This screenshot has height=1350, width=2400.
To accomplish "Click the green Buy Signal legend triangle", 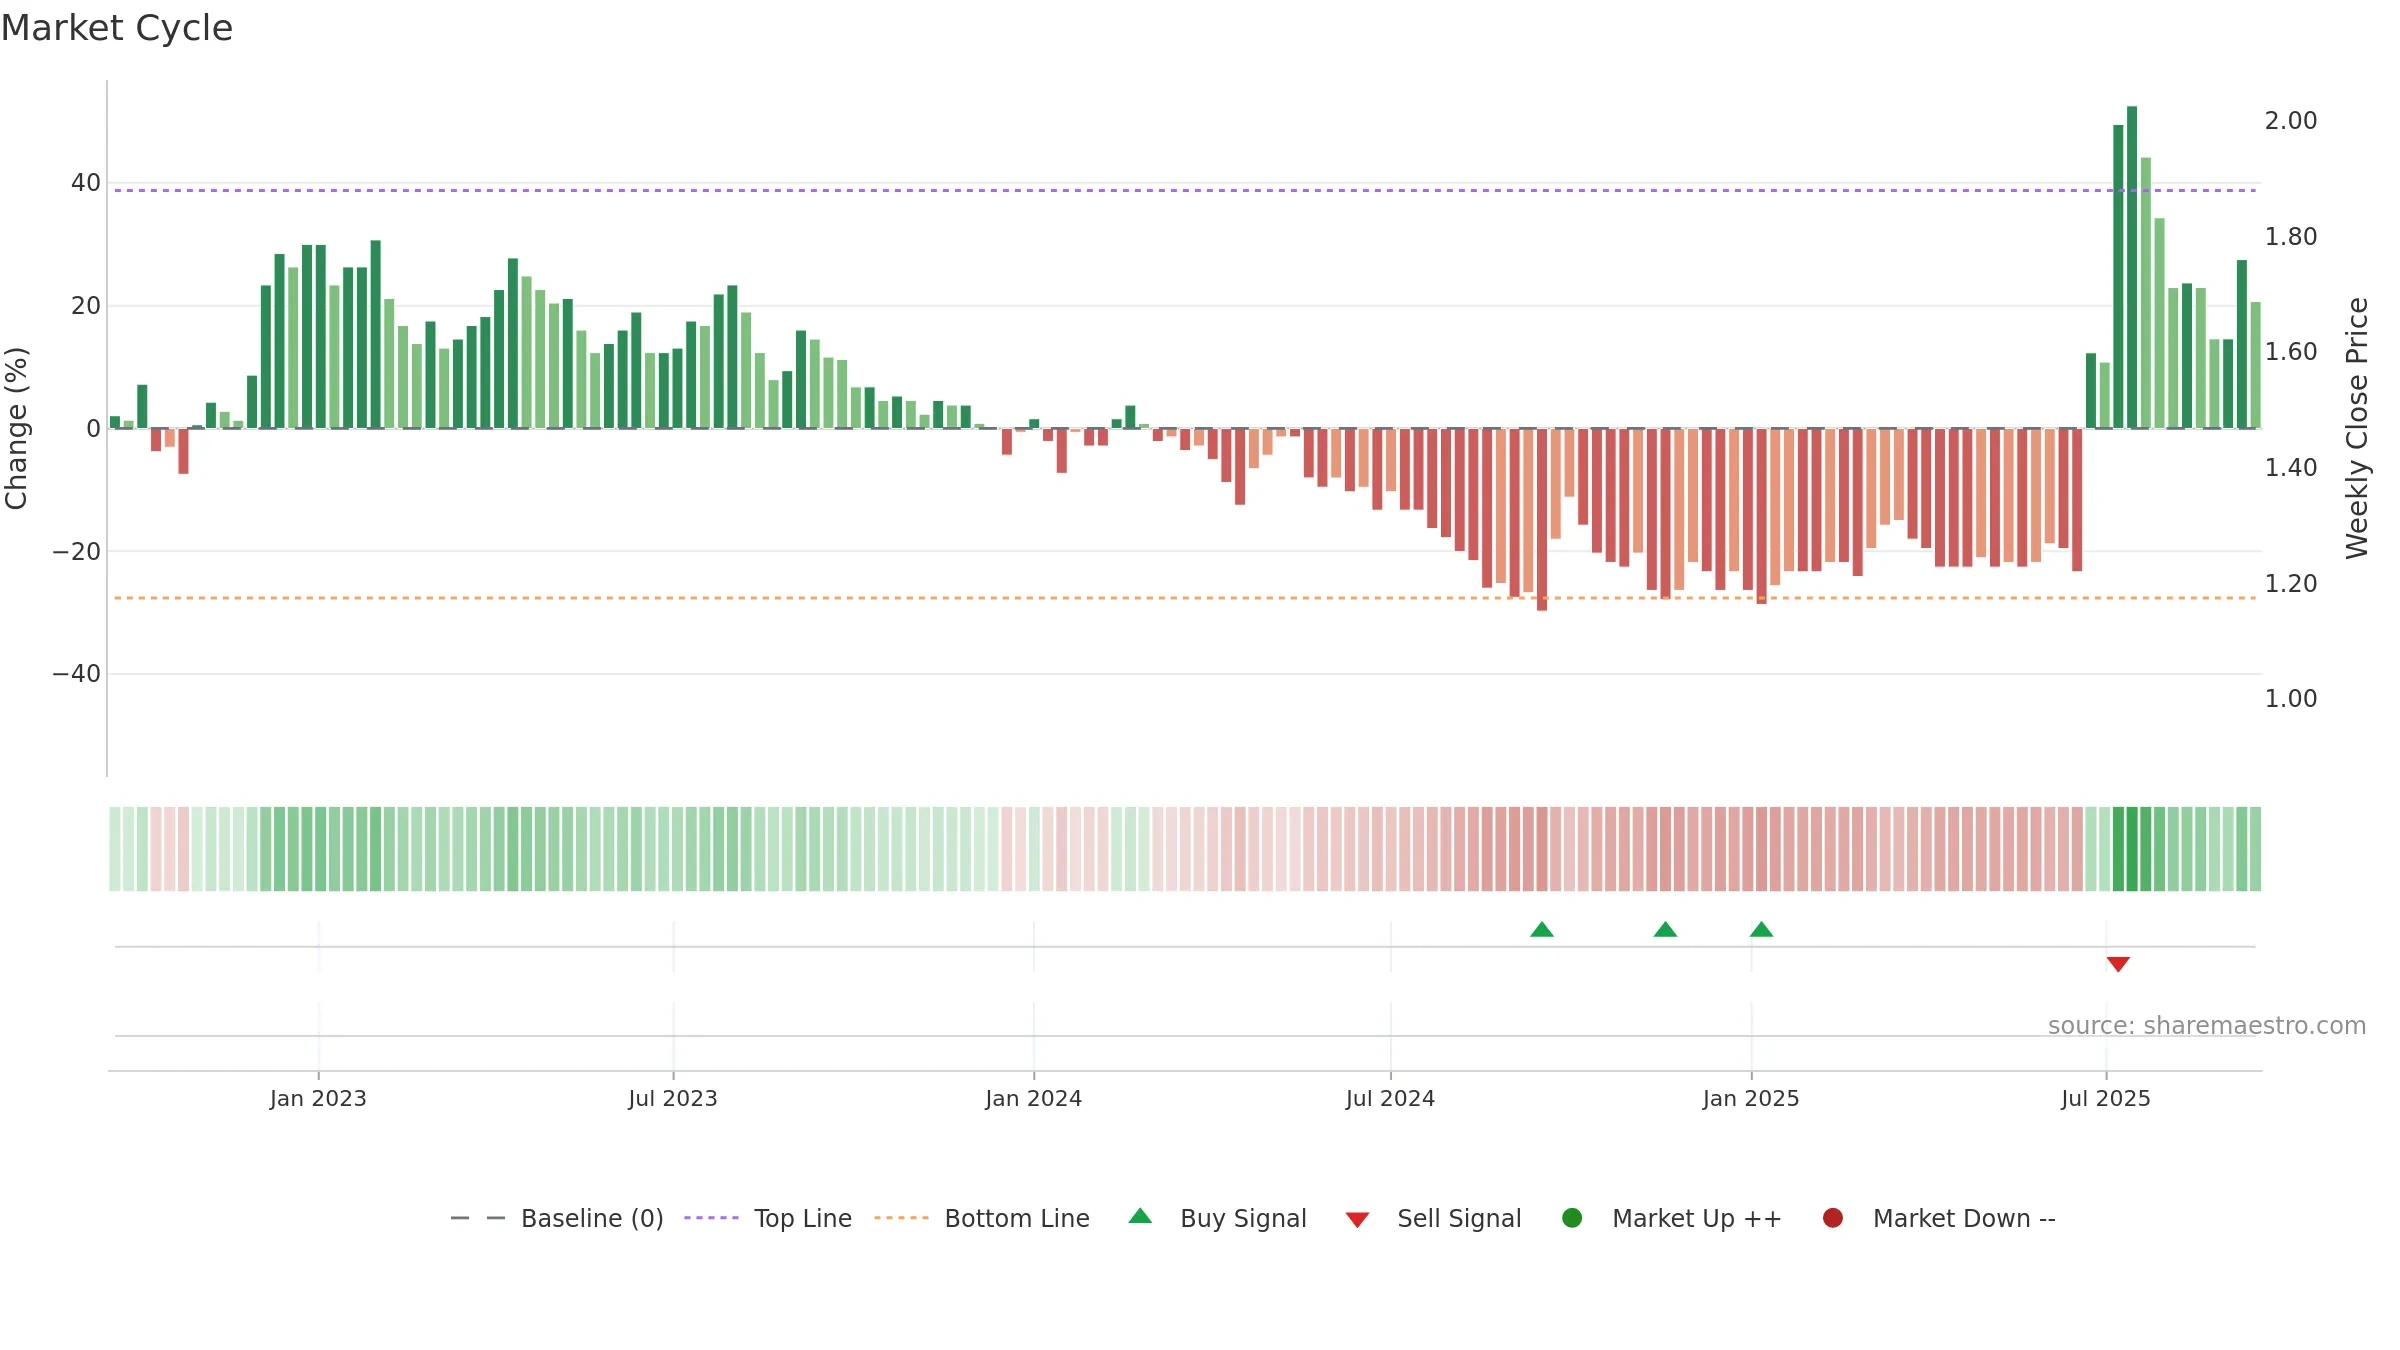I will coord(1140,1216).
